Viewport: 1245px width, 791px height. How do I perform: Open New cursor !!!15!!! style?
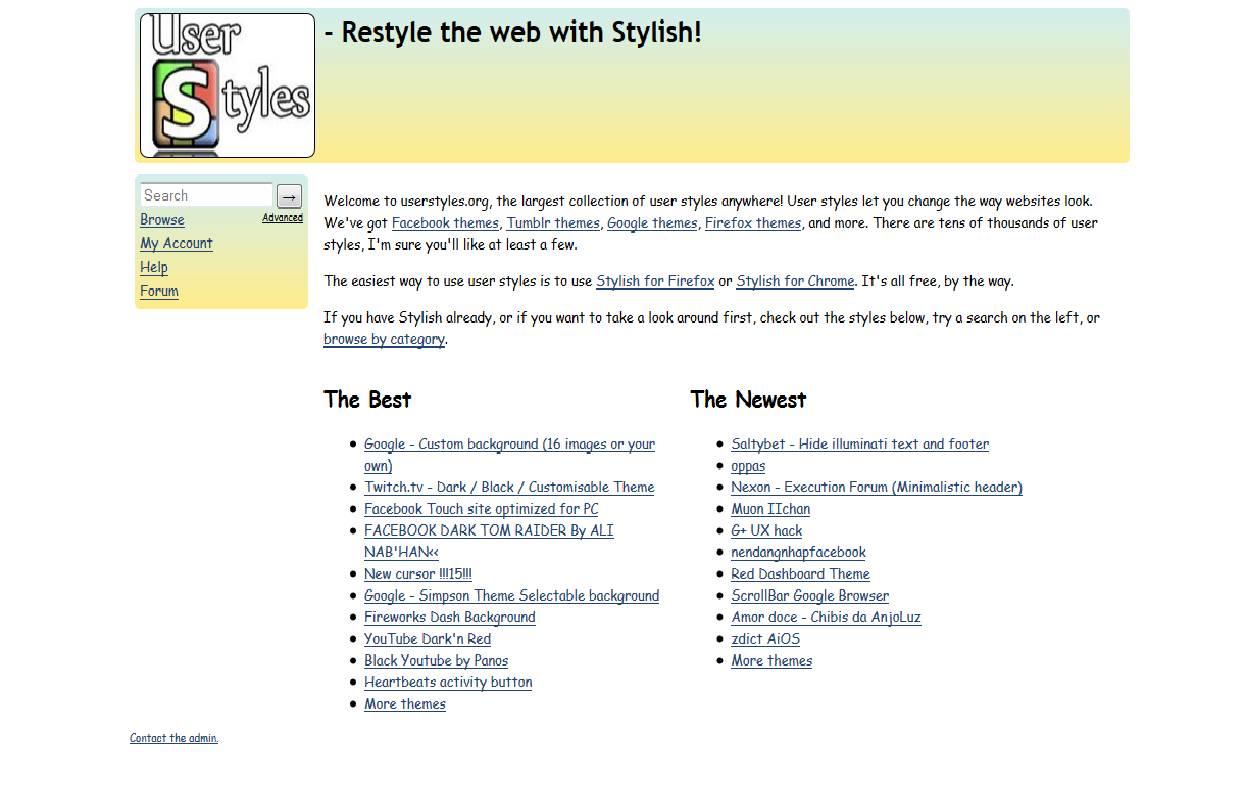(x=418, y=574)
